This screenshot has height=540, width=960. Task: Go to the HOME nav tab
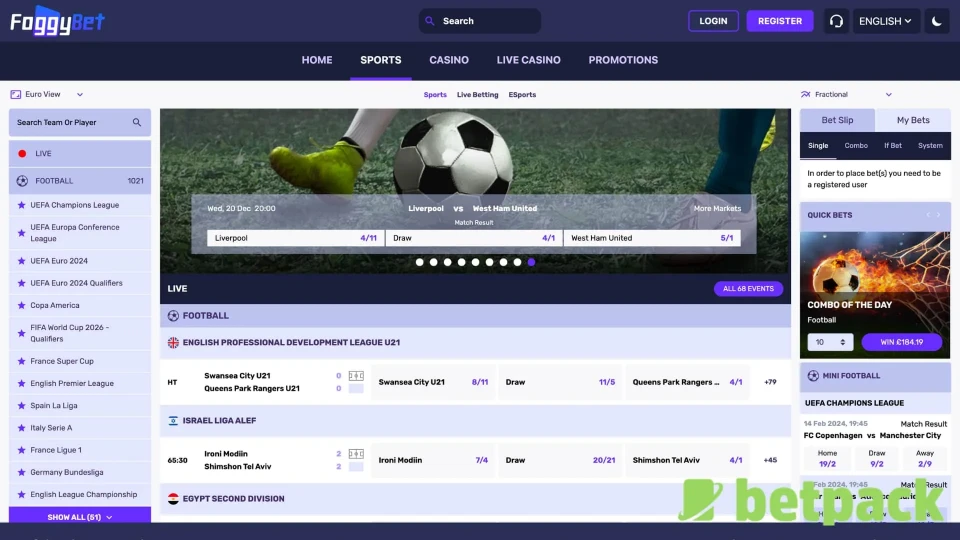tap(317, 60)
